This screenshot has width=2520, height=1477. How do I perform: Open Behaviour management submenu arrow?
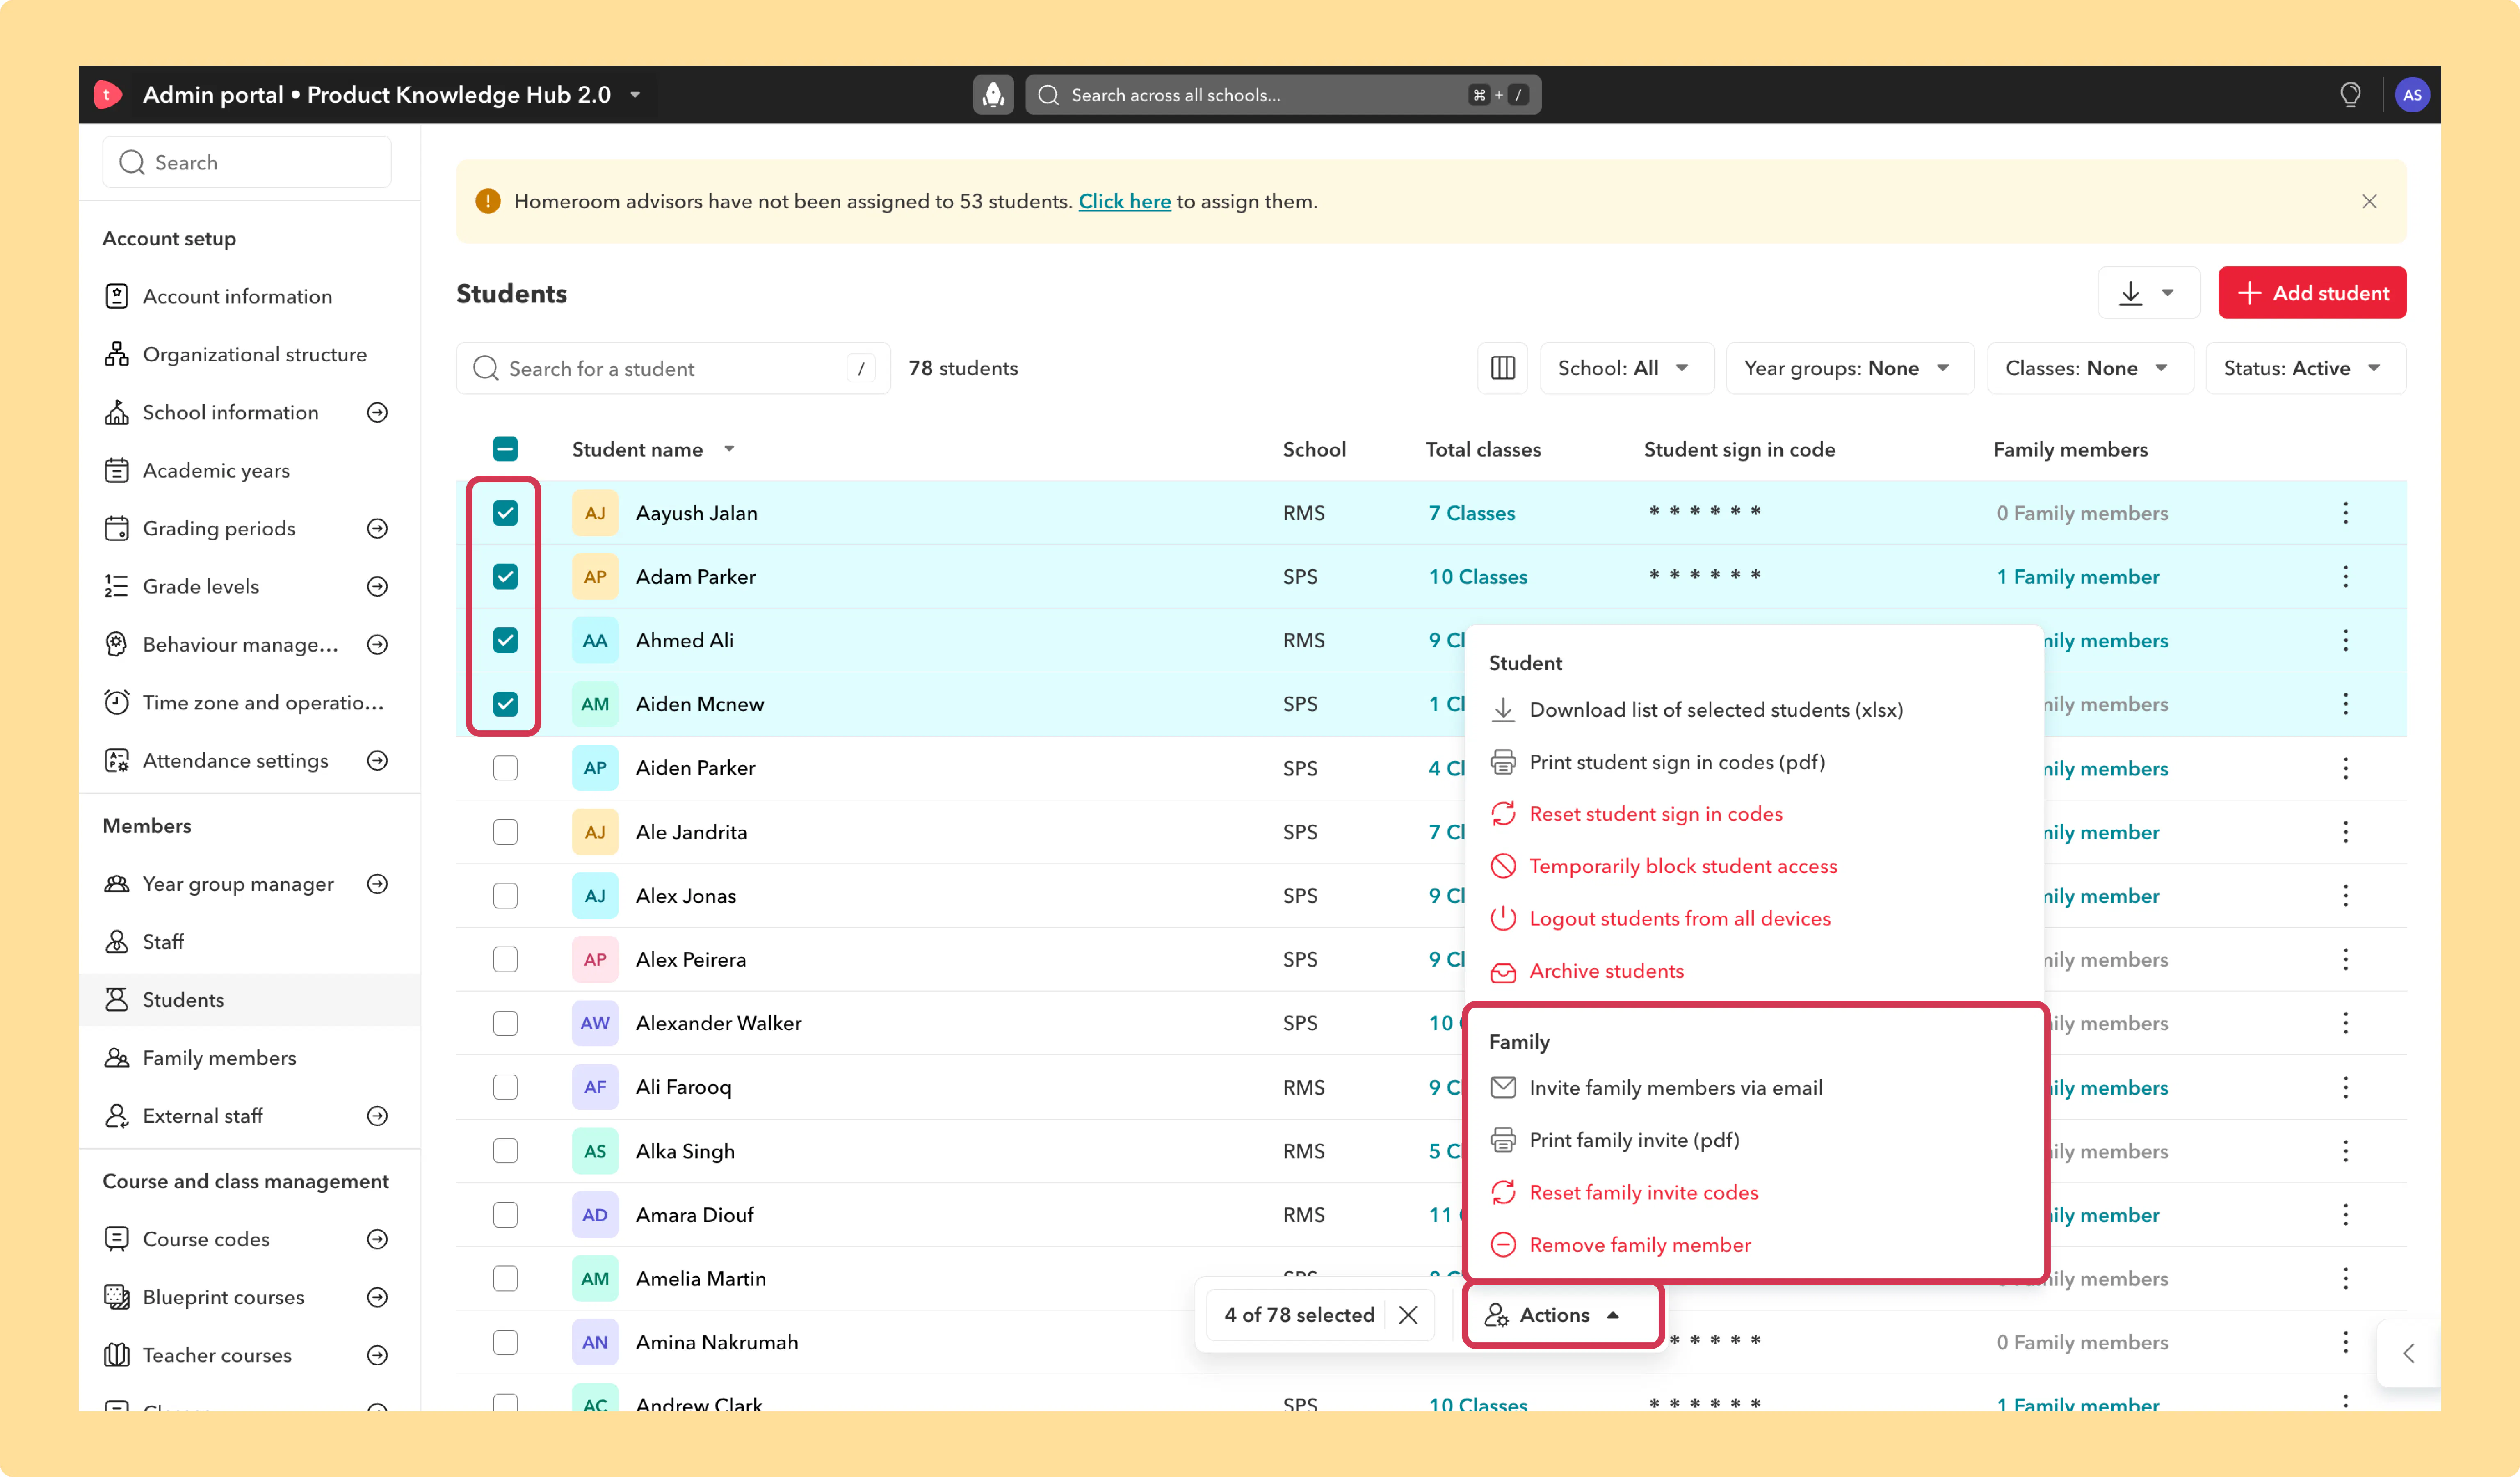tap(377, 644)
